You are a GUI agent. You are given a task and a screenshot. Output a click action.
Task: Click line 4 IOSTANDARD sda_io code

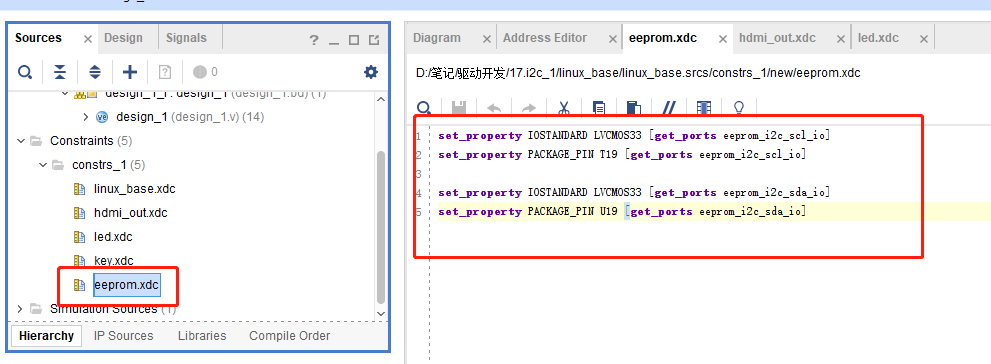coord(634,192)
